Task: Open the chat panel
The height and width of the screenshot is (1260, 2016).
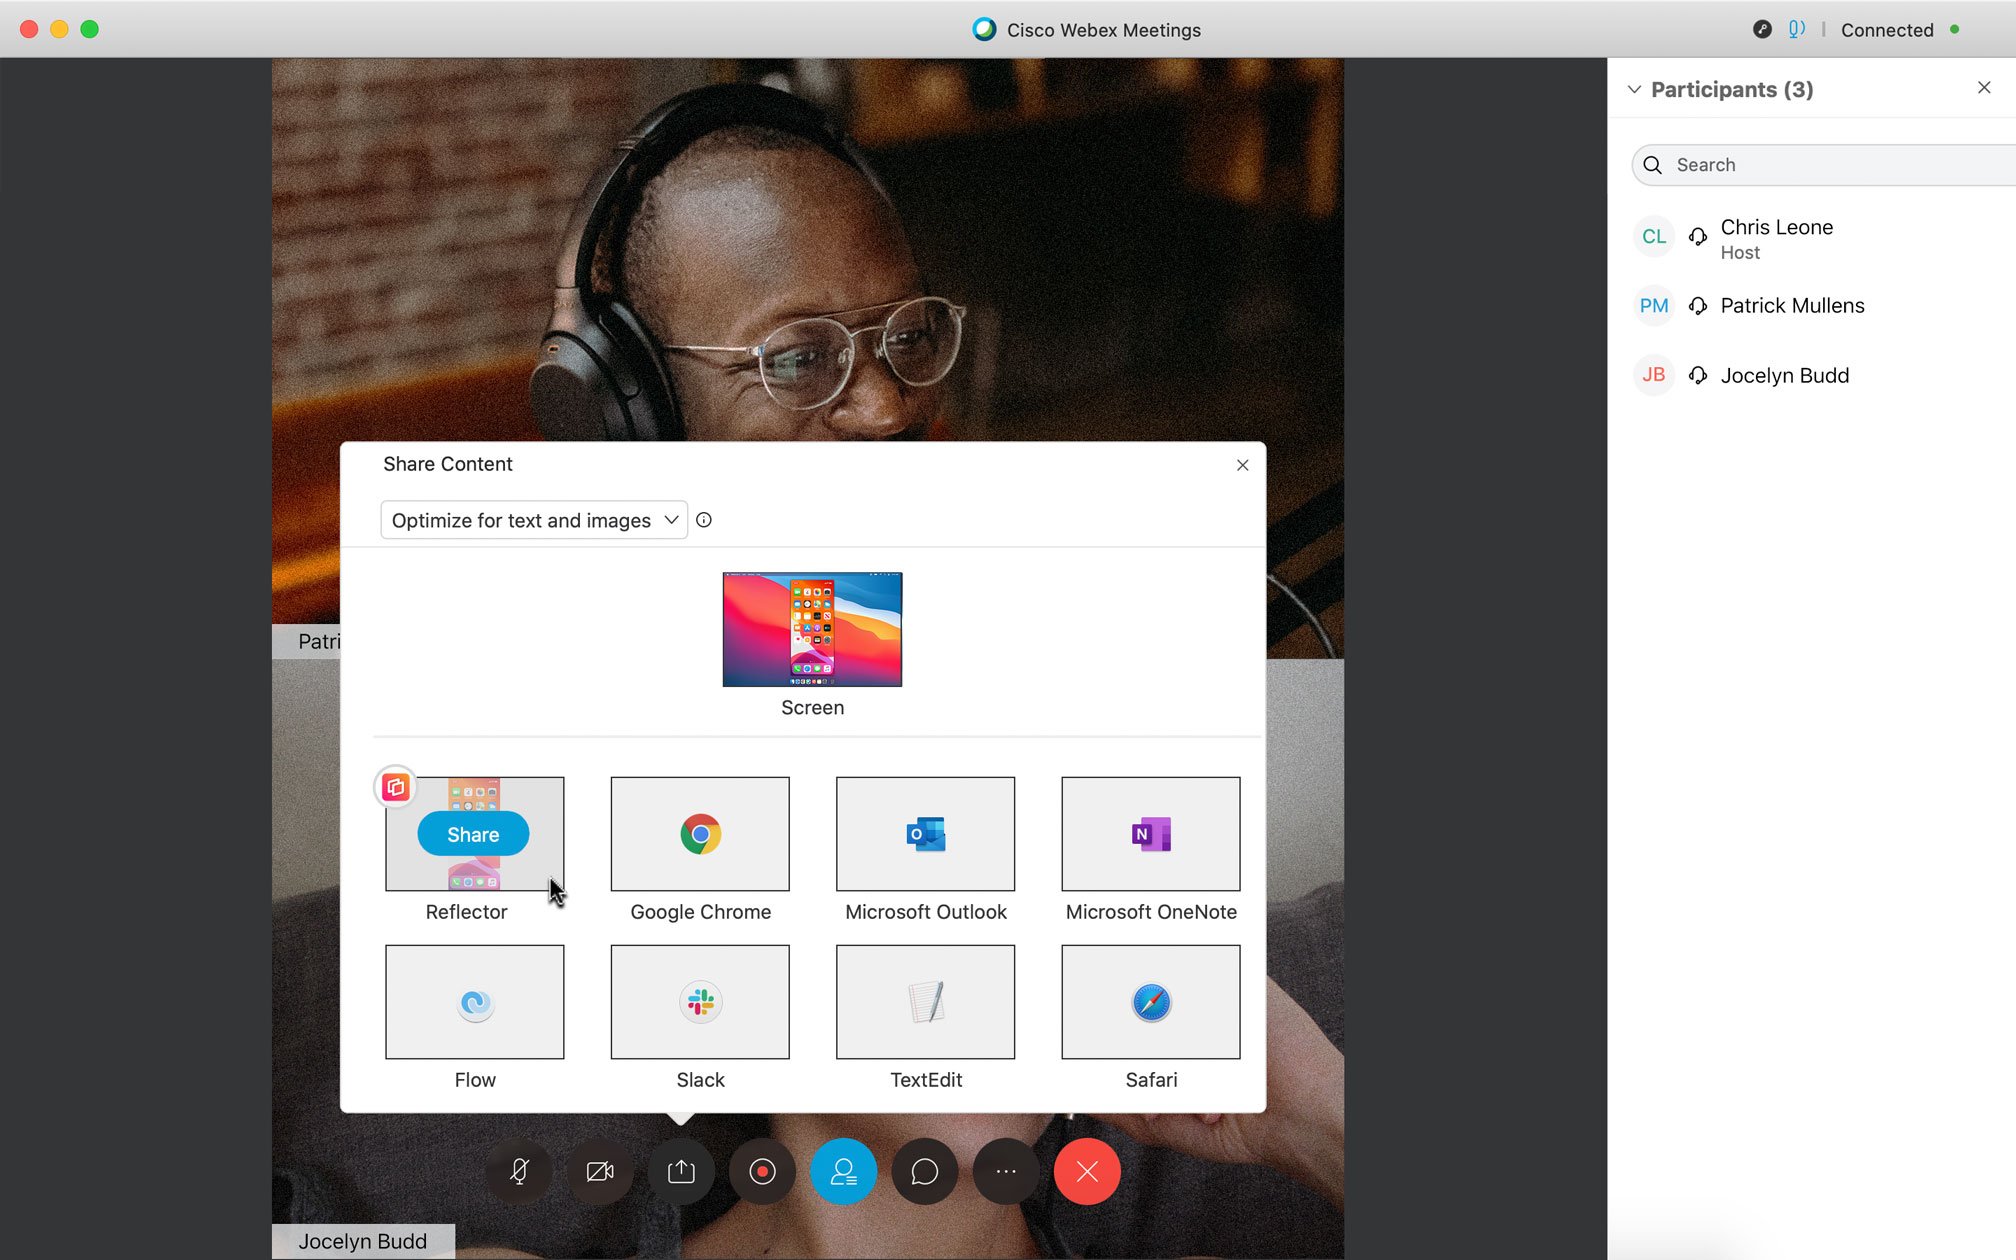Action: tap(924, 1171)
